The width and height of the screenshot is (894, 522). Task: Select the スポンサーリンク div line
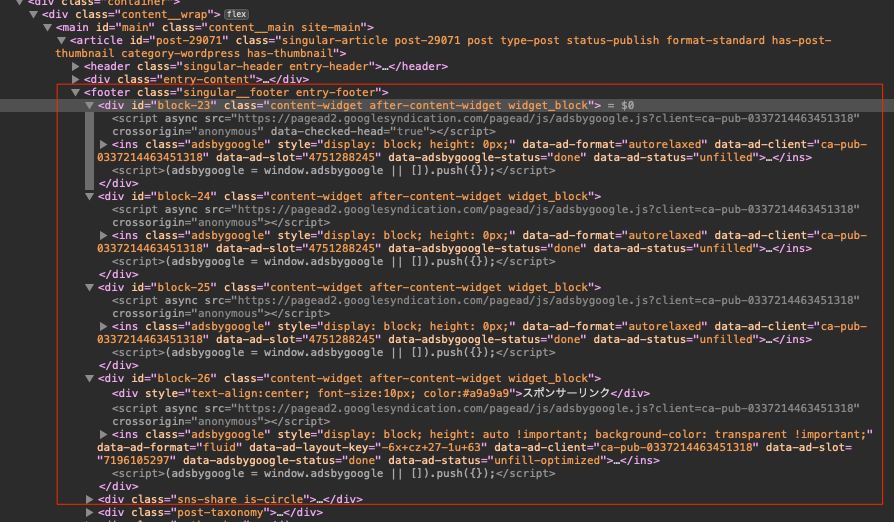click(381, 393)
